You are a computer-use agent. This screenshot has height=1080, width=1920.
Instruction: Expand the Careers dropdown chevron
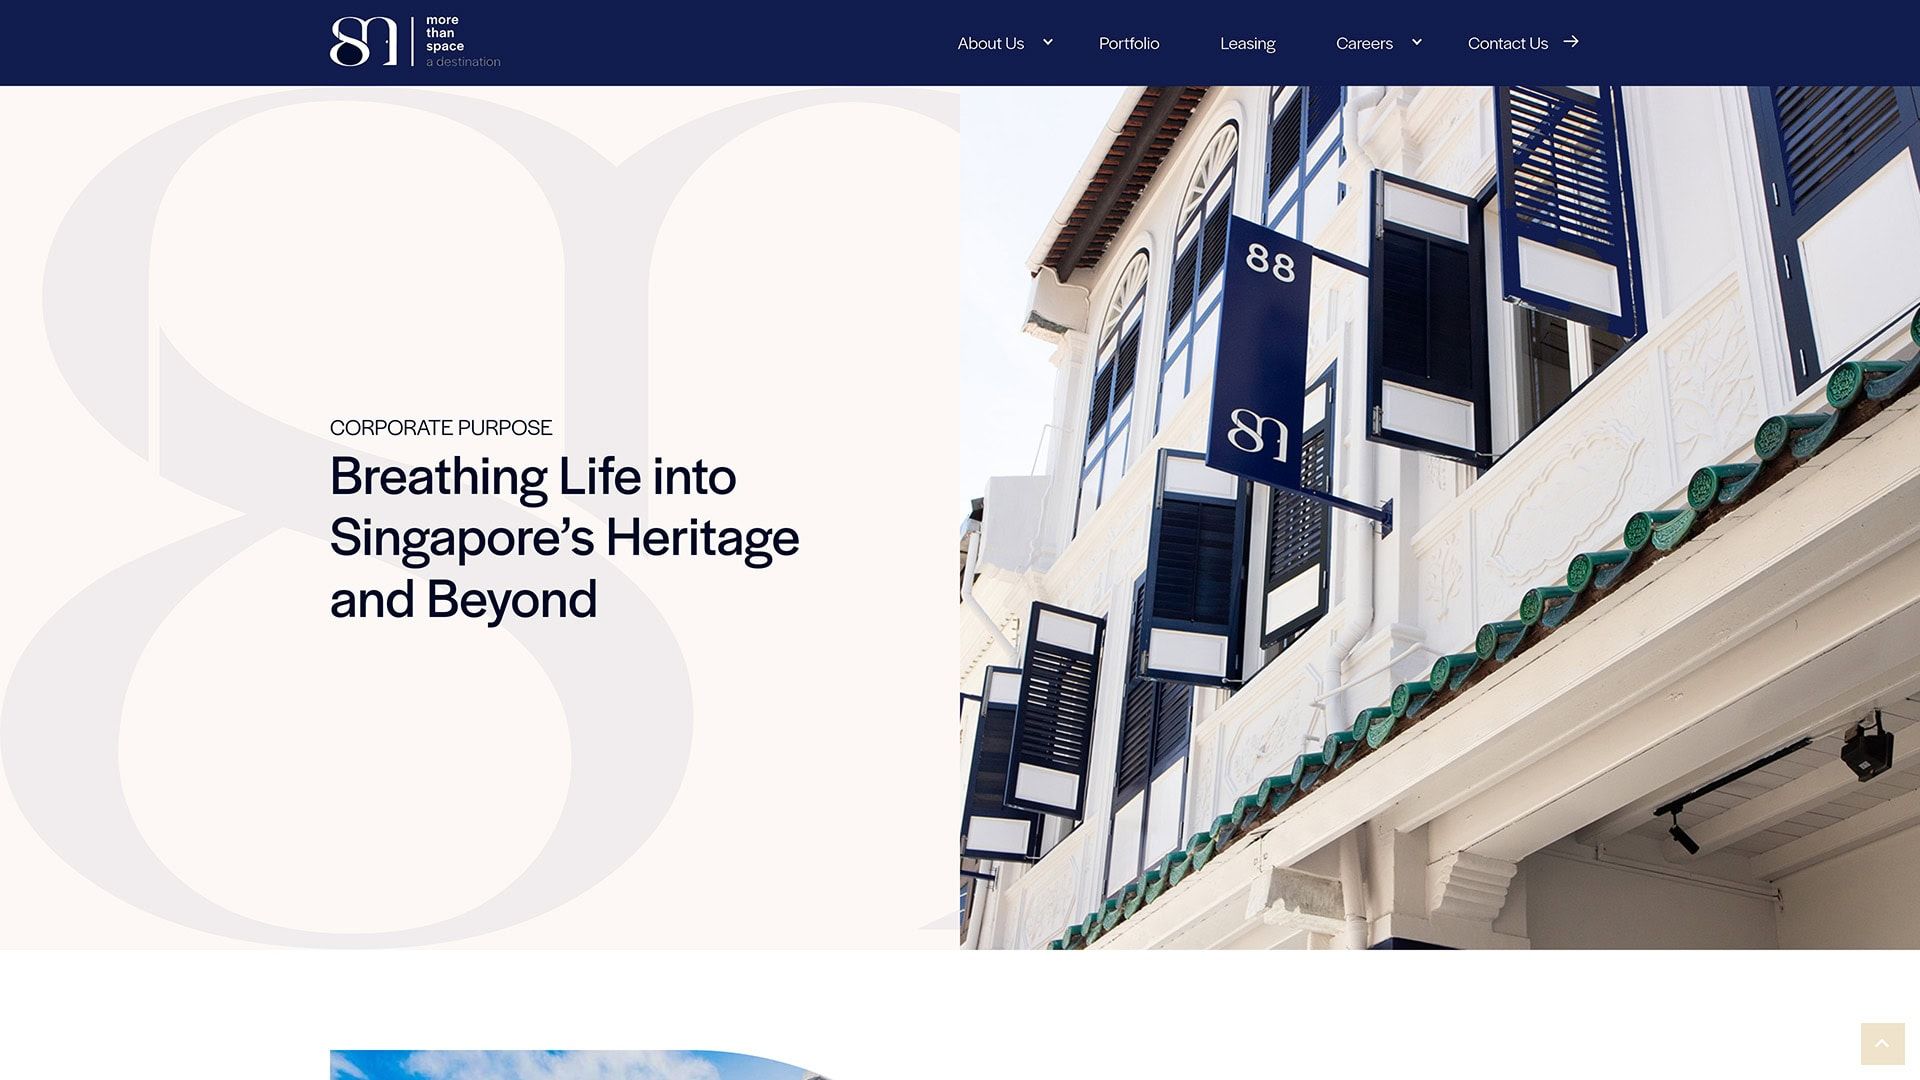1416,43
